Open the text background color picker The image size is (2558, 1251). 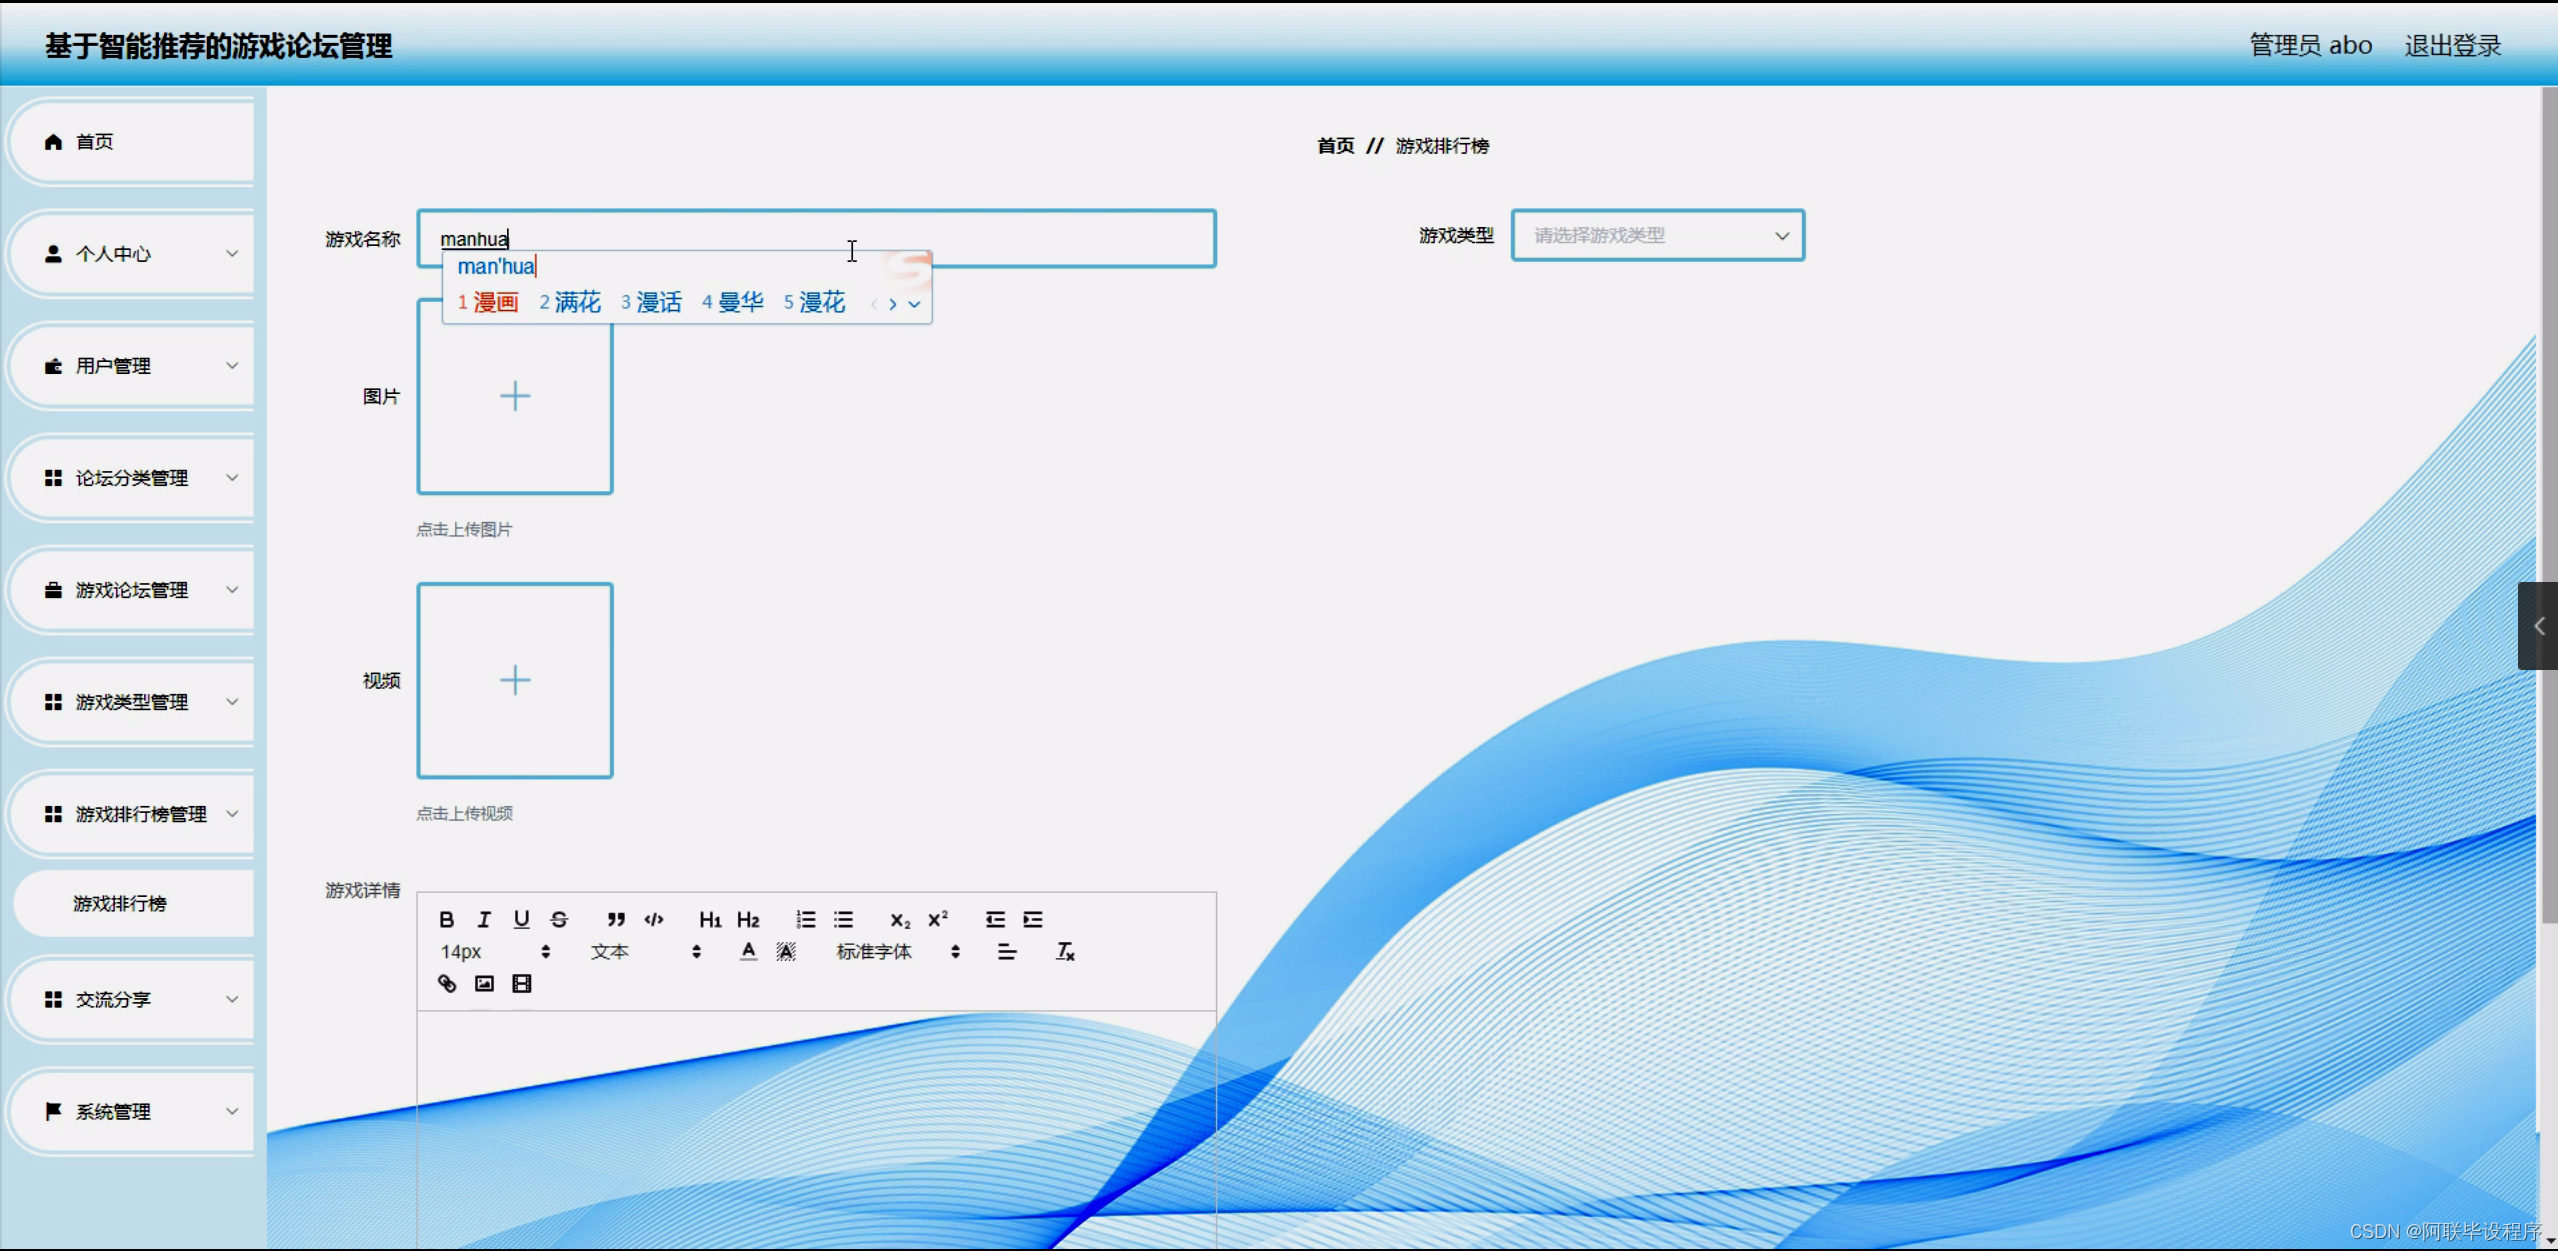point(786,952)
